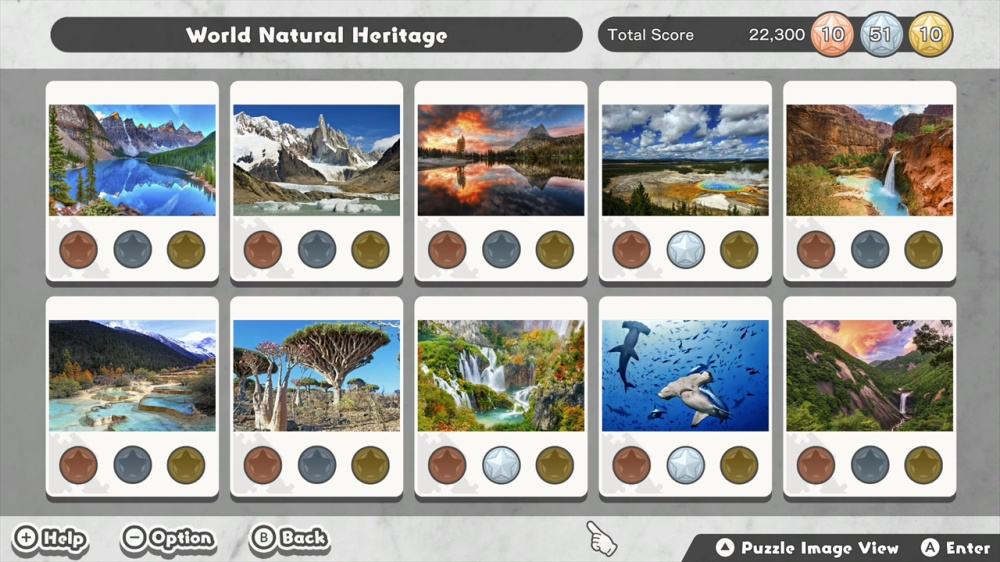Screen dimensions: 1000x562
Task: Click the World Natural Heritage title bar
Action: [x=316, y=34]
